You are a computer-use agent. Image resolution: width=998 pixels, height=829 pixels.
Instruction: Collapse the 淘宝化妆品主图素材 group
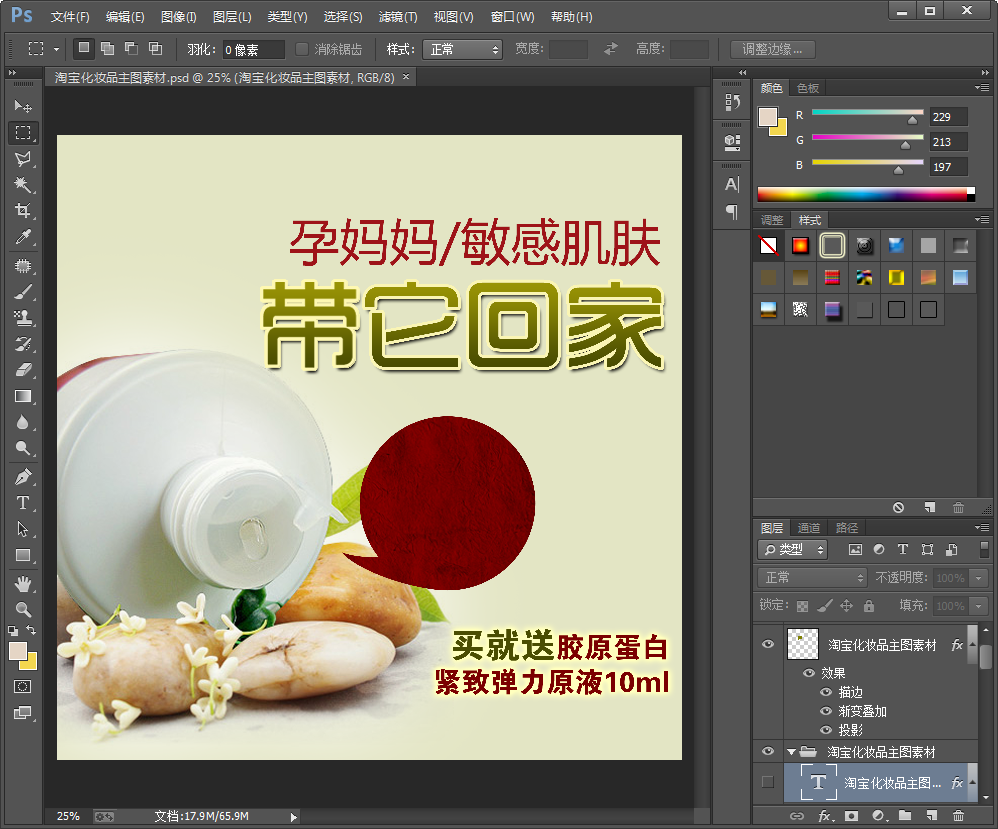(791, 752)
